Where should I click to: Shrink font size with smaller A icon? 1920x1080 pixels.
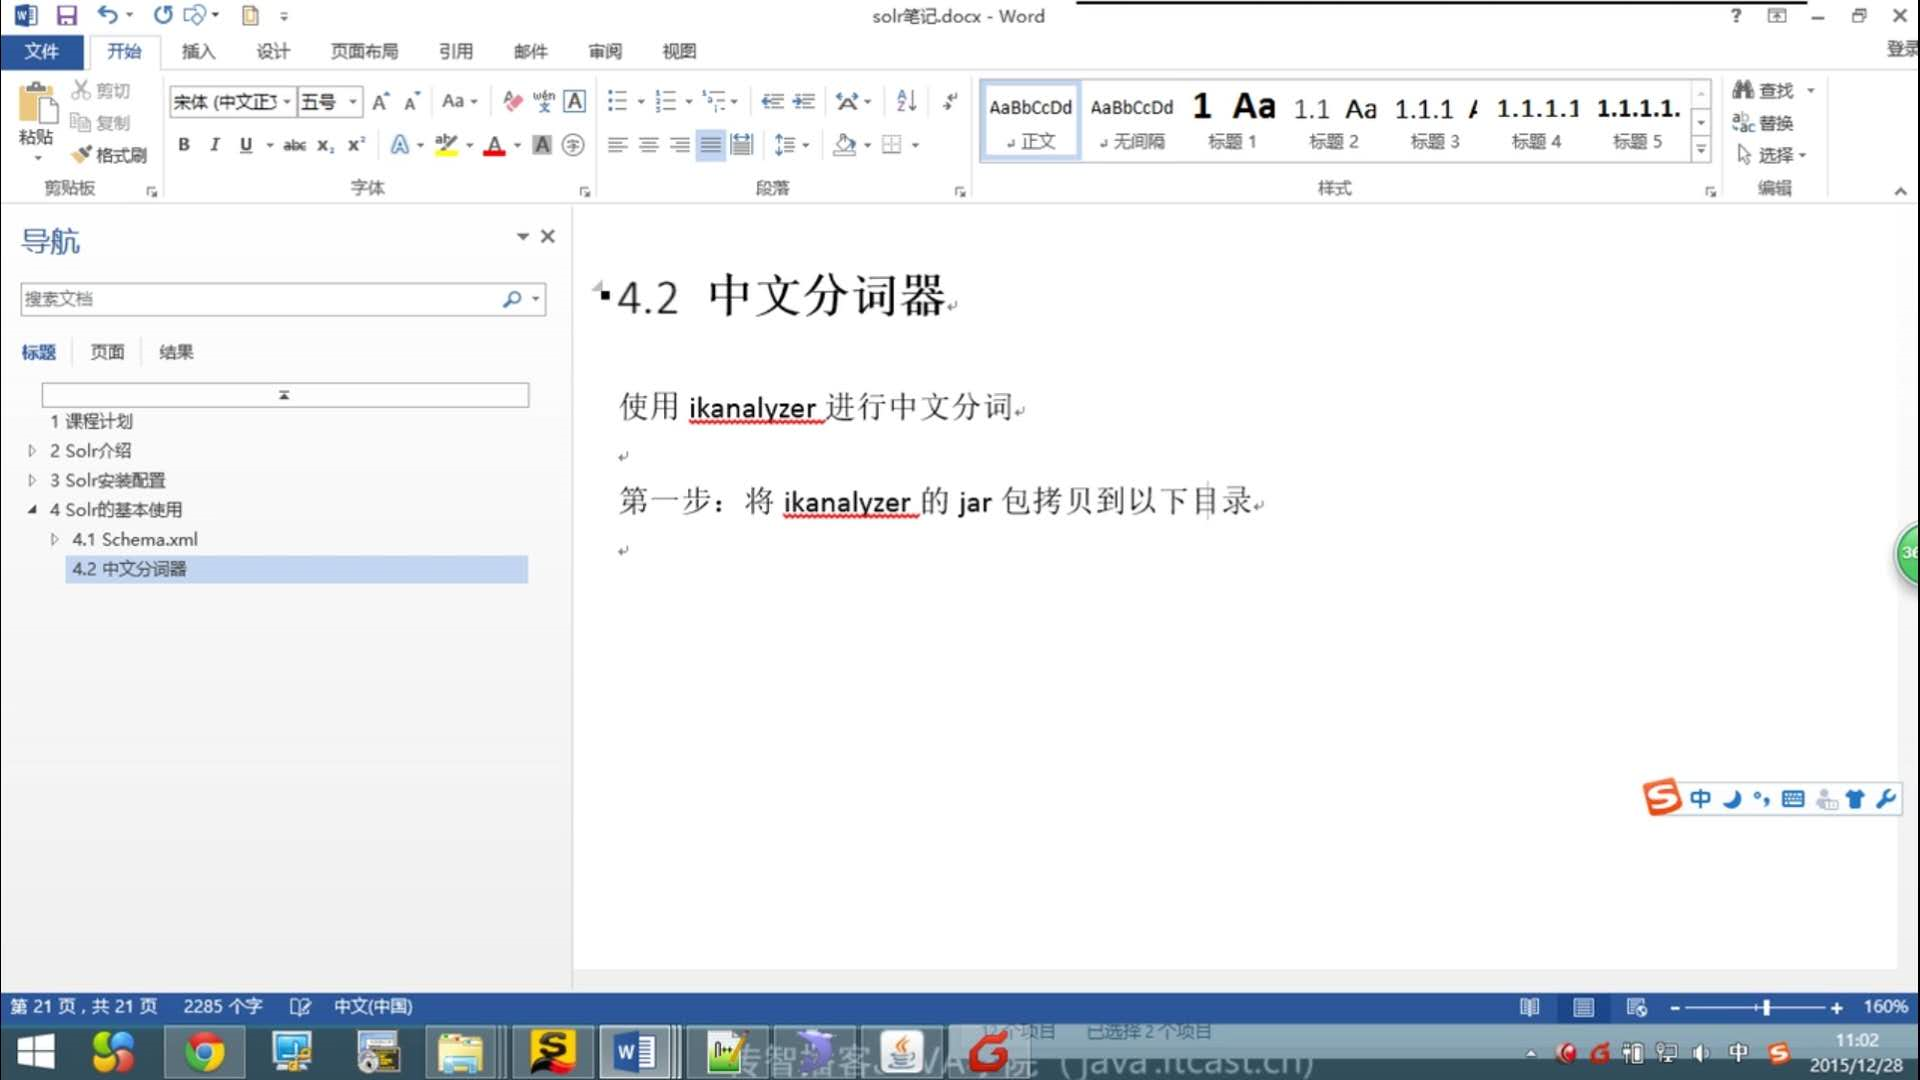click(411, 101)
